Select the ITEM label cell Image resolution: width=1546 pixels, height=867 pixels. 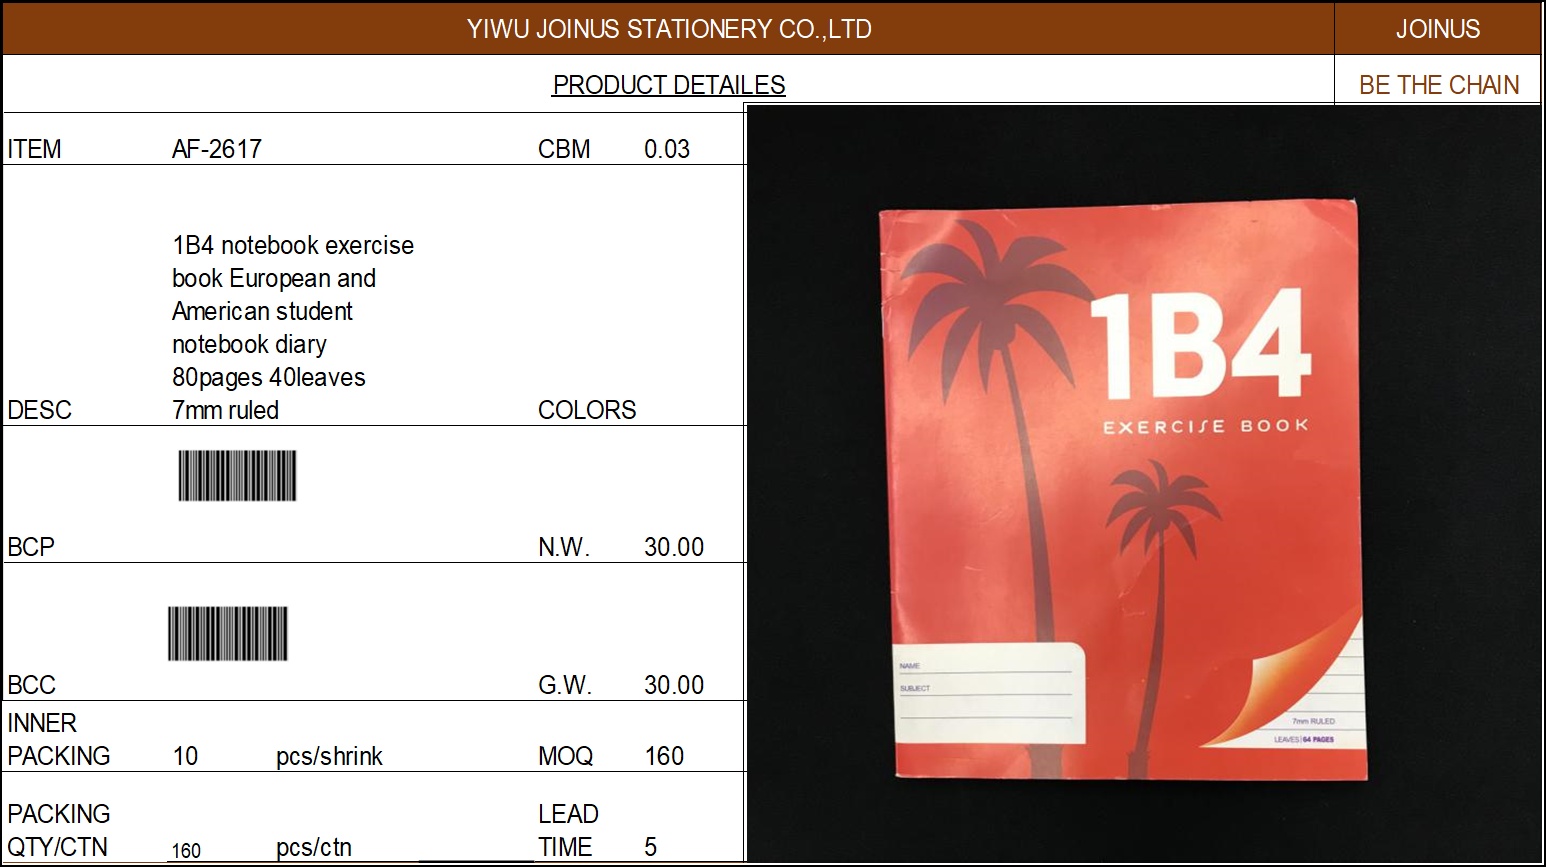coord(34,149)
